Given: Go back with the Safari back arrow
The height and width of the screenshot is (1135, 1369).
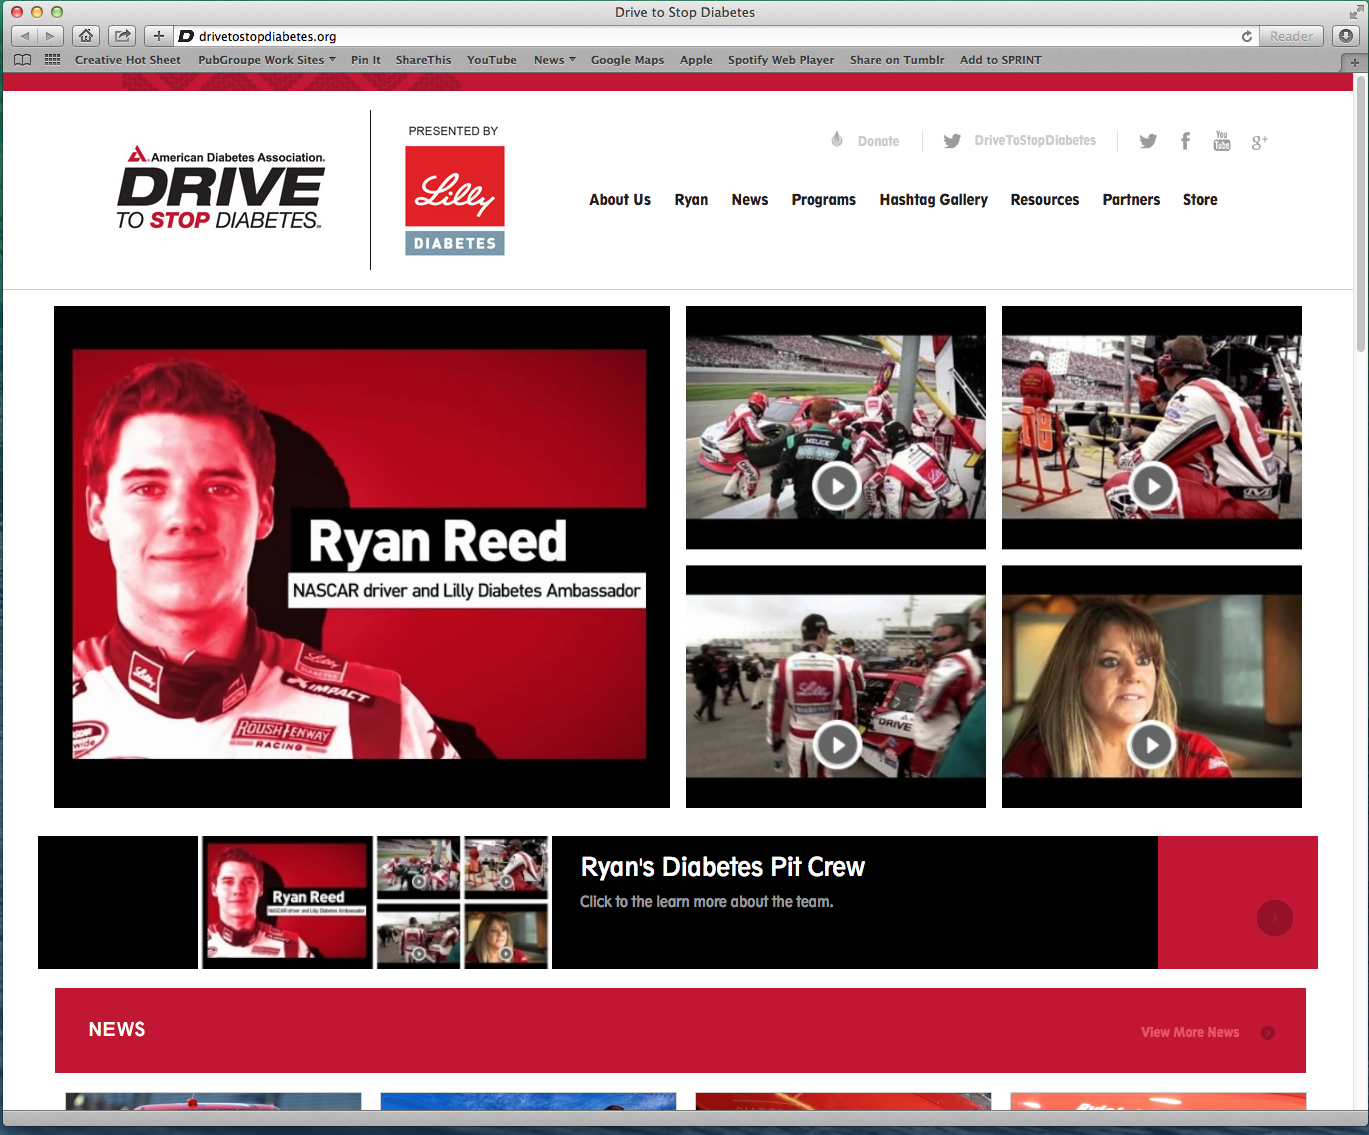Looking at the screenshot, I should [x=25, y=36].
